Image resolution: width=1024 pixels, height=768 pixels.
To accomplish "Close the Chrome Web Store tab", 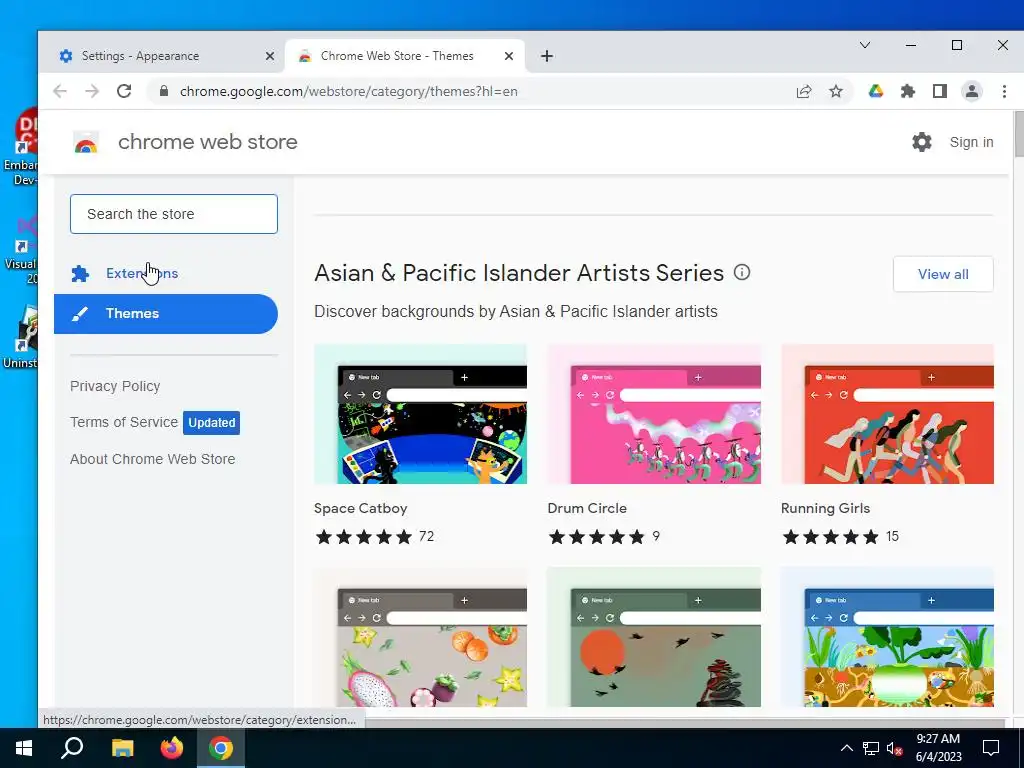I will (509, 56).
